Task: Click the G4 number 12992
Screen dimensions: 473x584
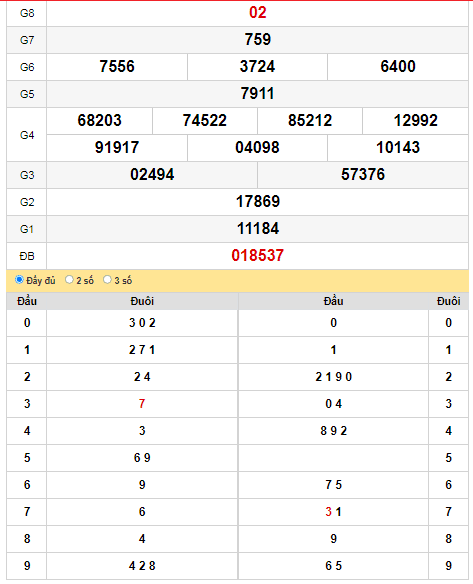Action: pos(415,120)
